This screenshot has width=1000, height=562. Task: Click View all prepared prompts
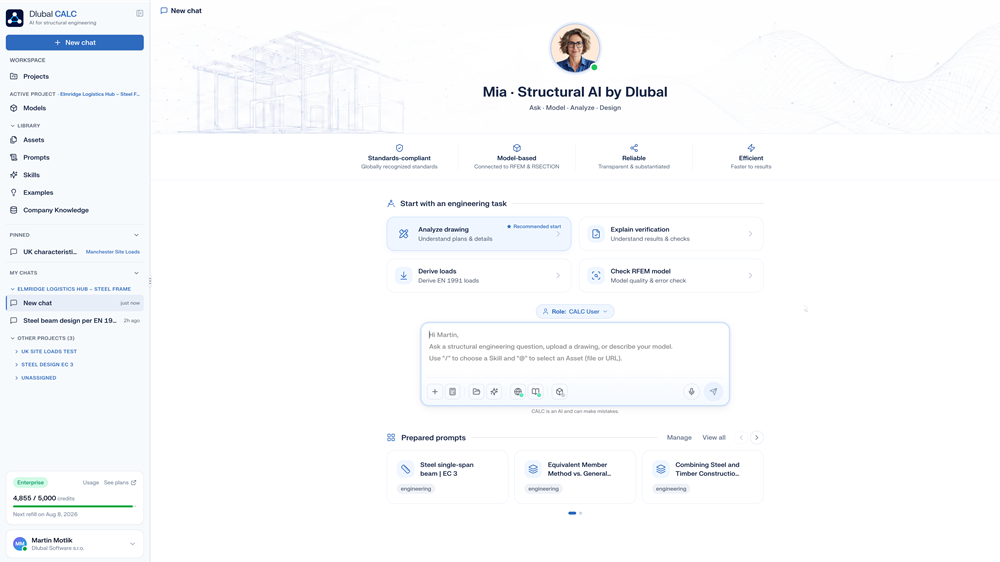pyautogui.click(x=714, y=438)
